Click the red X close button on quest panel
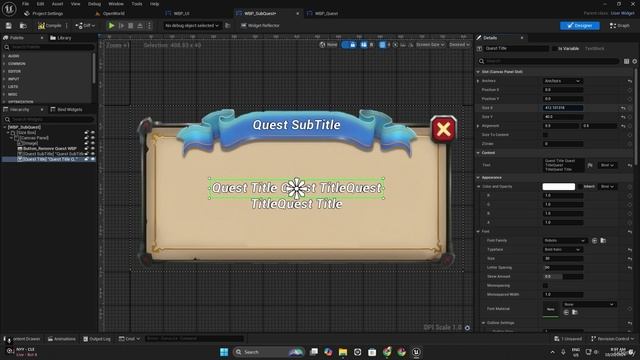Viewport: 640px width, 360px height. coord(443,129)
